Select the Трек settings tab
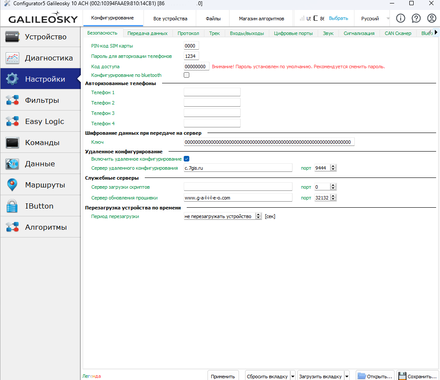This screenshot has height=380, width=440. (x=215, y=33)
